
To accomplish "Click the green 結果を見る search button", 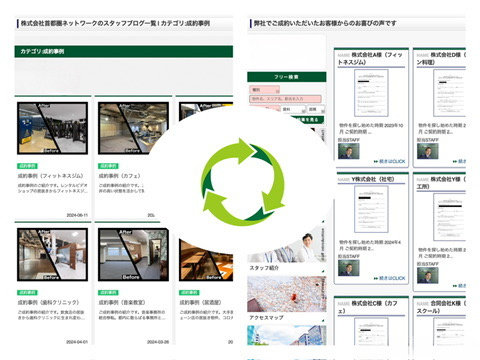I will [x=307, y=120].
